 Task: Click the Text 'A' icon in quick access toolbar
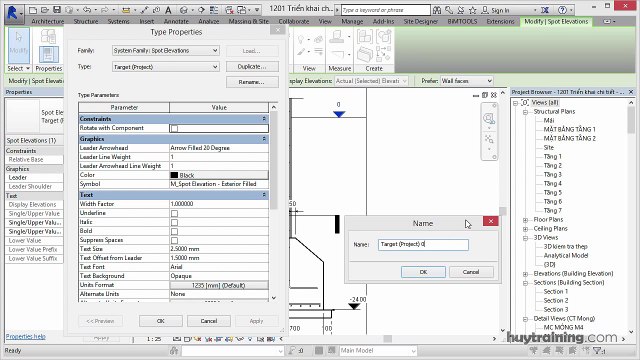[168, 10]
